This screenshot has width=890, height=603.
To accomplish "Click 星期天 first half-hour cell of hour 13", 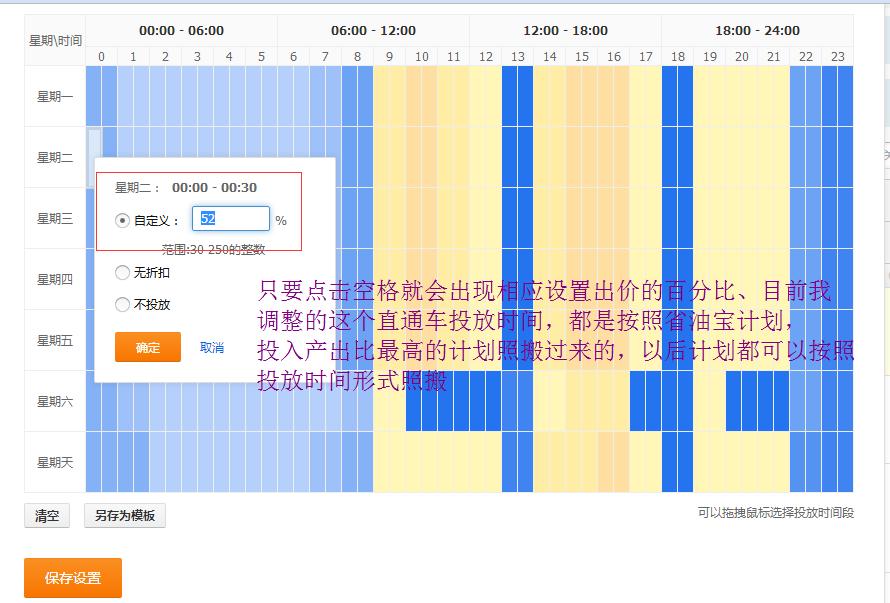I will coord(510,462).
